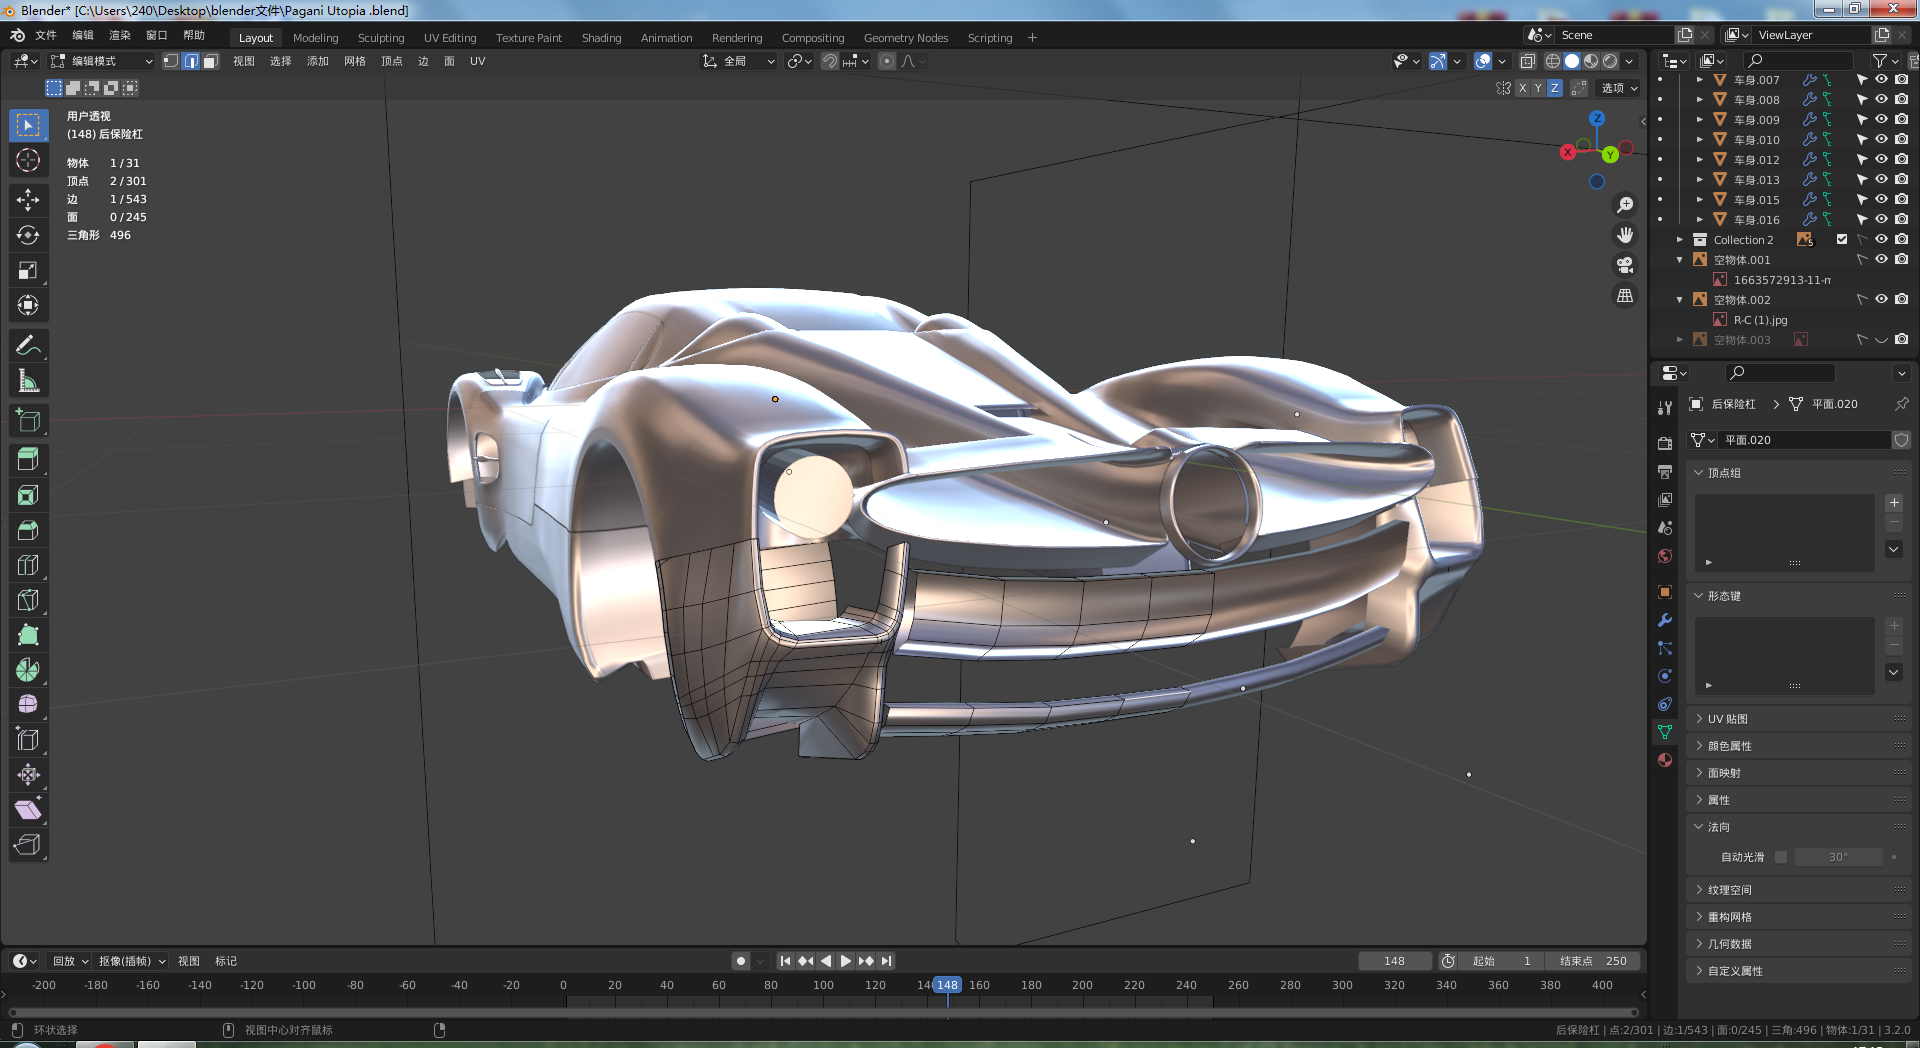Viewport: 1920px width, 1048px height.
Task: Choose the Extrude Region tool
Action: 28,459
